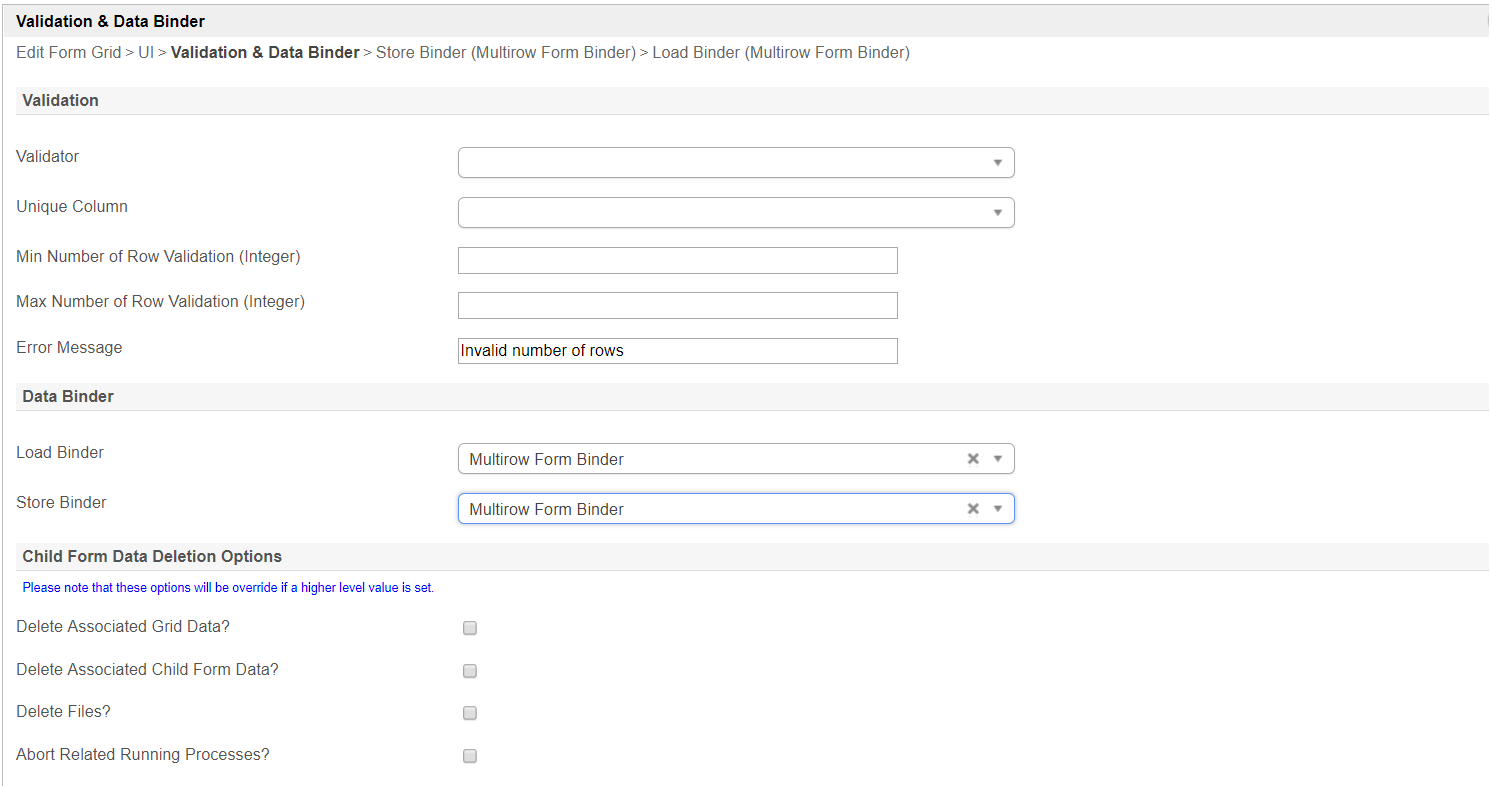Viewport: 1492px width, 787px height.
Task: Focus the Max Number of Row Validation field
Action: pos(677,306)
